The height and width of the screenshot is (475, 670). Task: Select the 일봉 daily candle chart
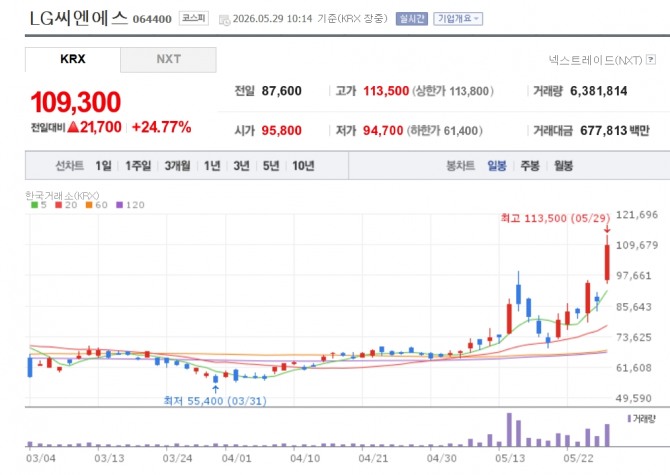coord(497,166)
